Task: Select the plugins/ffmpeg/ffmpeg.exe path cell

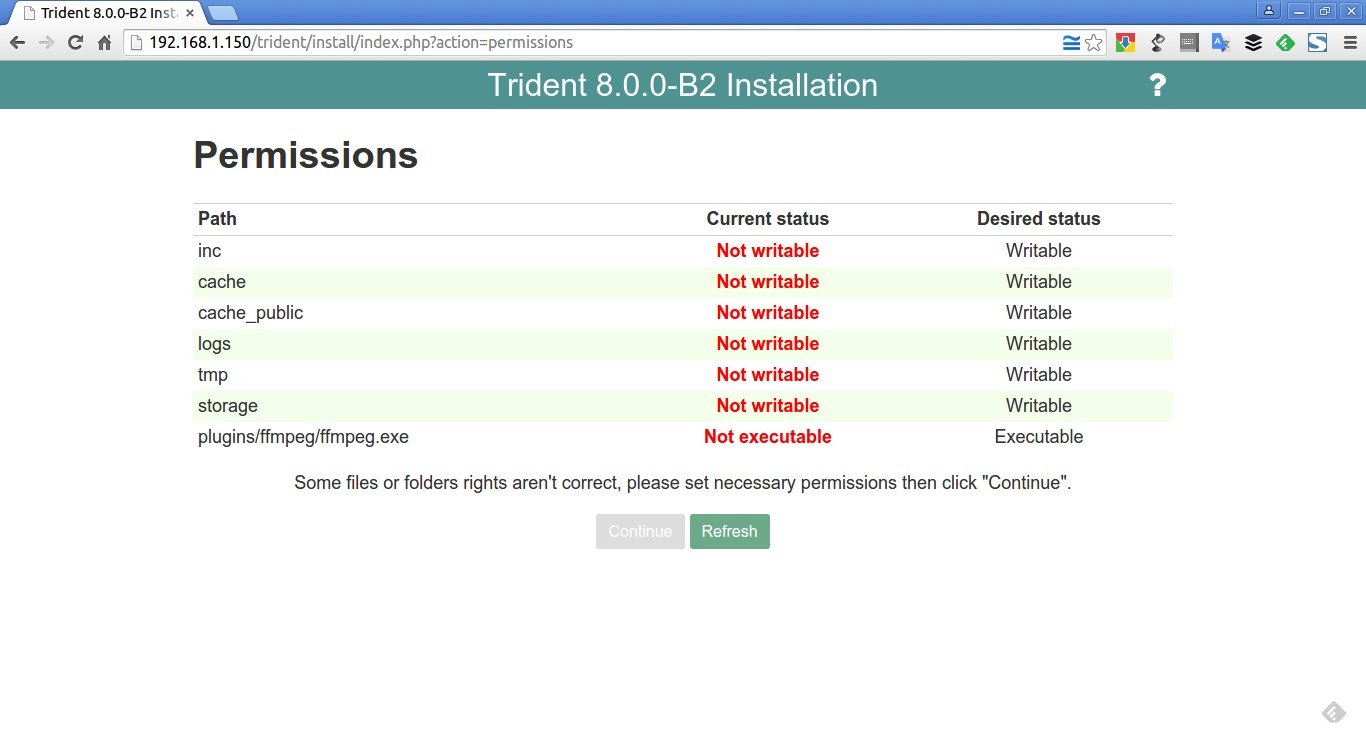Action: click(303, 436)
